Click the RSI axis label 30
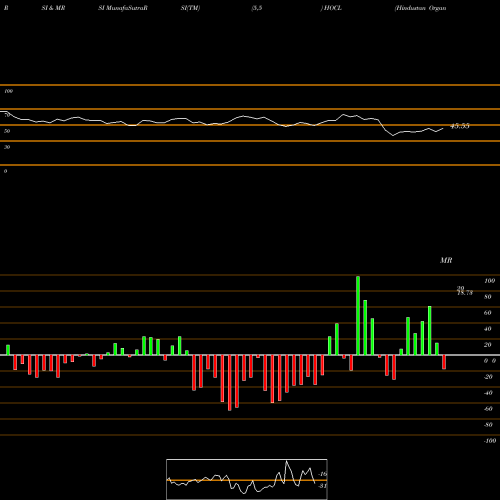Viewport: 500px width, 500px height. pos(7,147)
